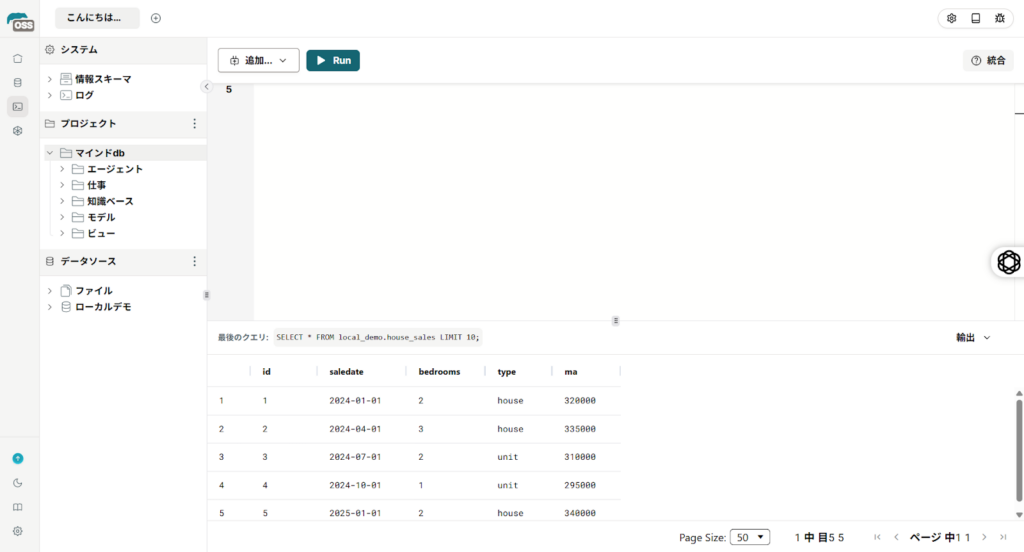Toggle dark mode with the moon icon
Image resolution: width=1024 pixels, height=552 pixels.
(17, 483)
